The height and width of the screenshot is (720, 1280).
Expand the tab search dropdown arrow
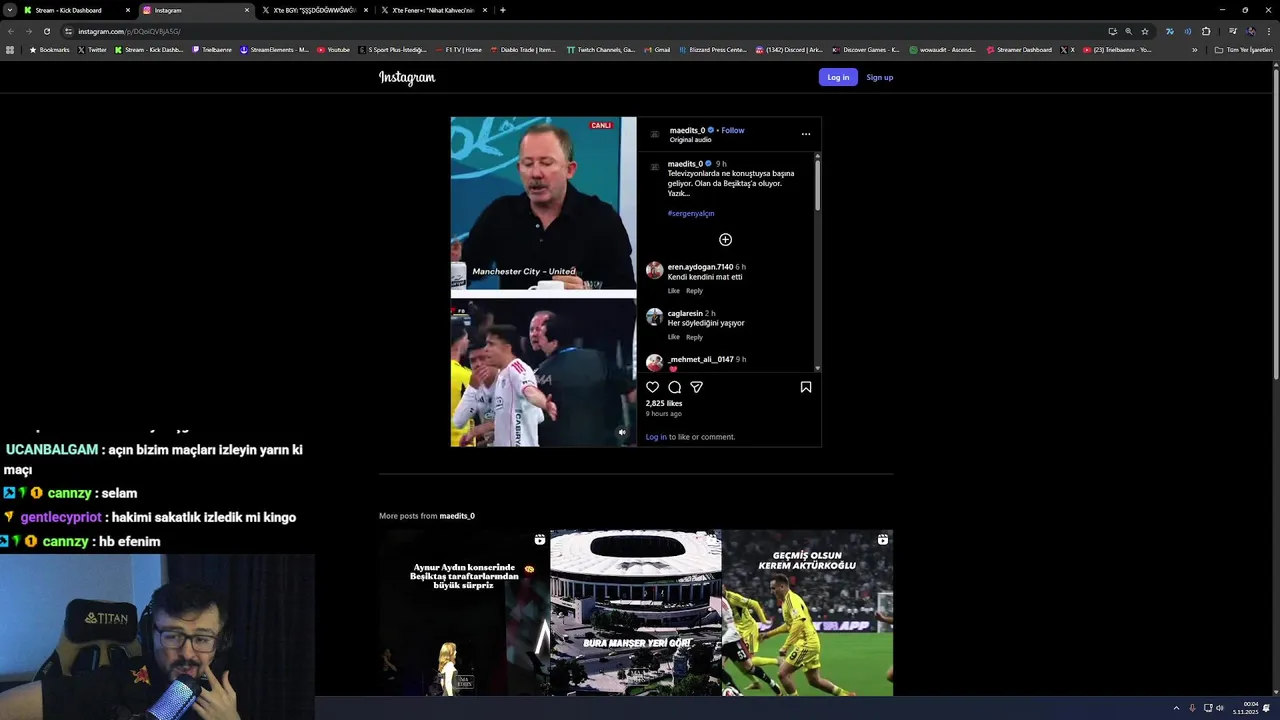(9, 10)
